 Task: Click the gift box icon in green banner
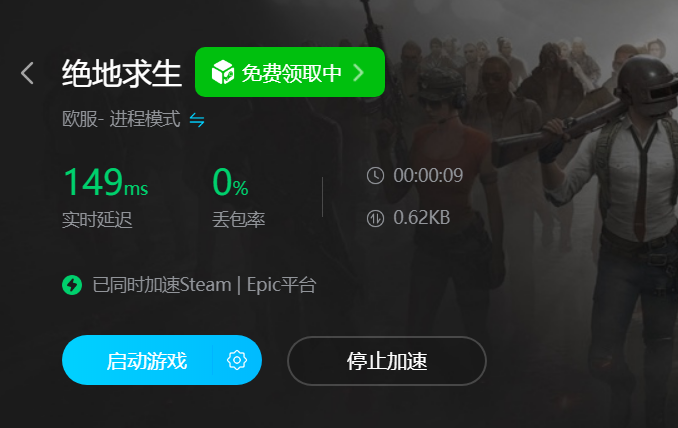click(x=223, y=72)
